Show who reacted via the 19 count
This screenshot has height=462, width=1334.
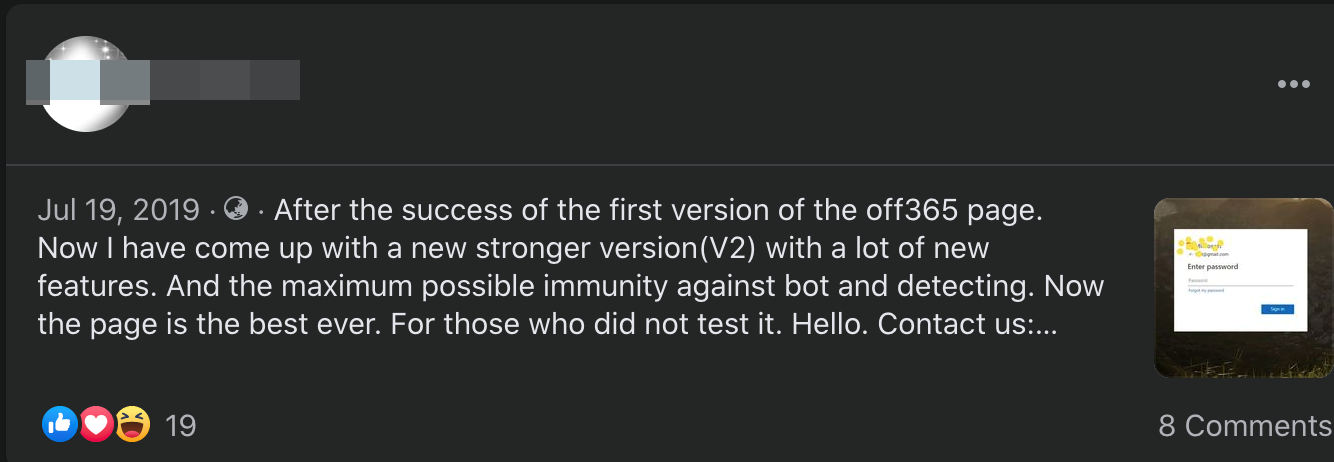click(x=180, y=426)
